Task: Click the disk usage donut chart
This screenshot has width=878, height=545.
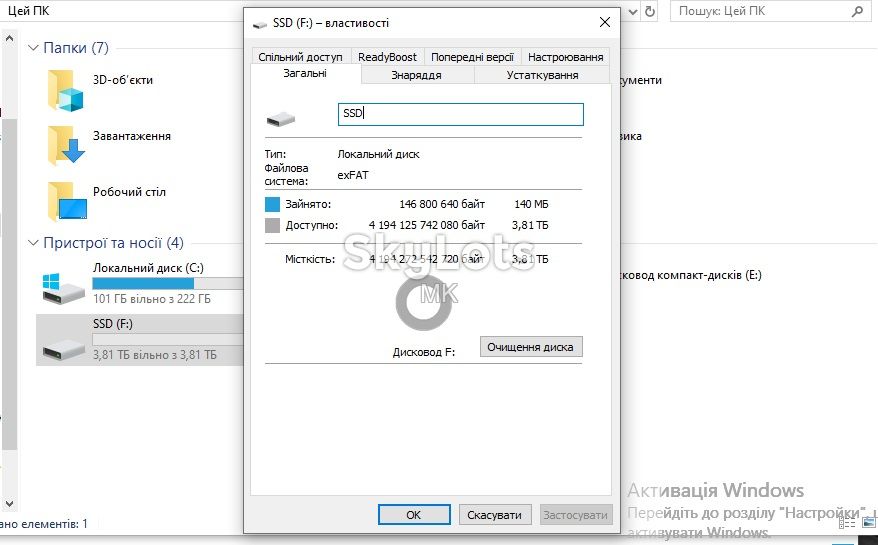Action: pyautogui.click(x=424, y=302)
